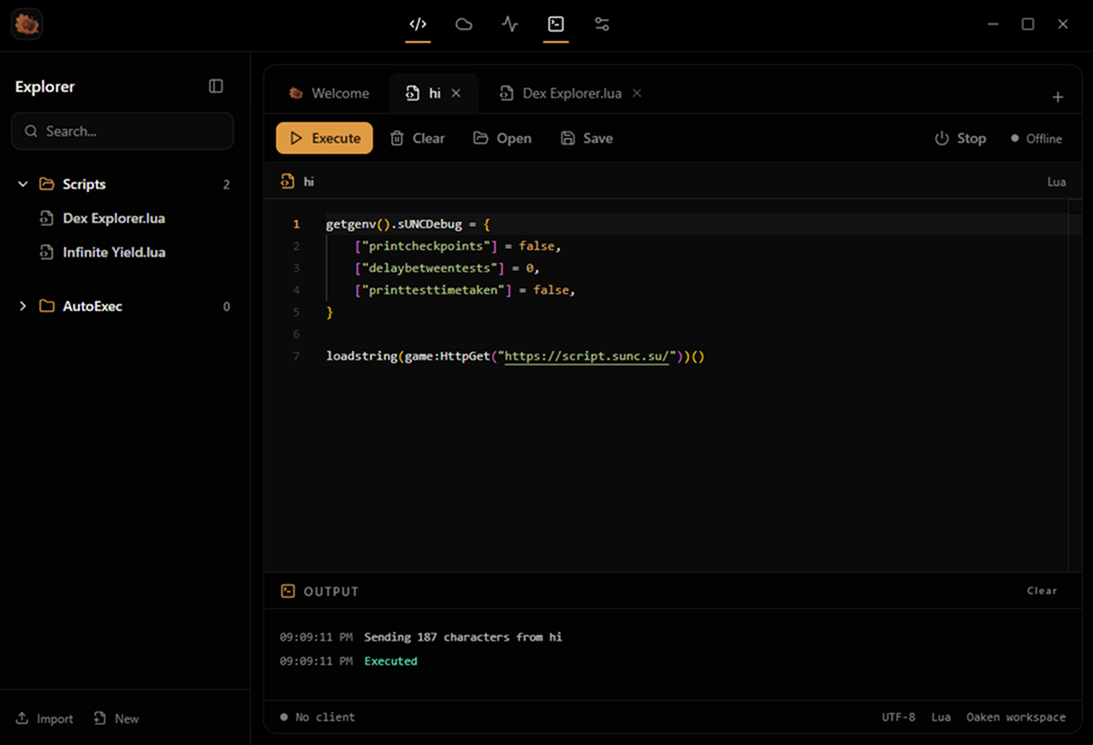Open the code editor view icon
1093x745 pixels.
pyautogui.click(x=418, y=24)
